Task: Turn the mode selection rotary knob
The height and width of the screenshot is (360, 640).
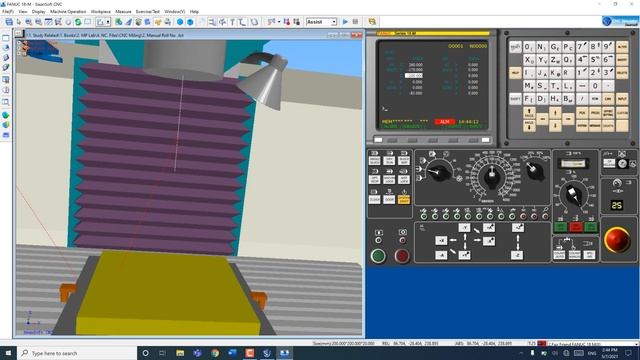Action: tap(438, 172)
